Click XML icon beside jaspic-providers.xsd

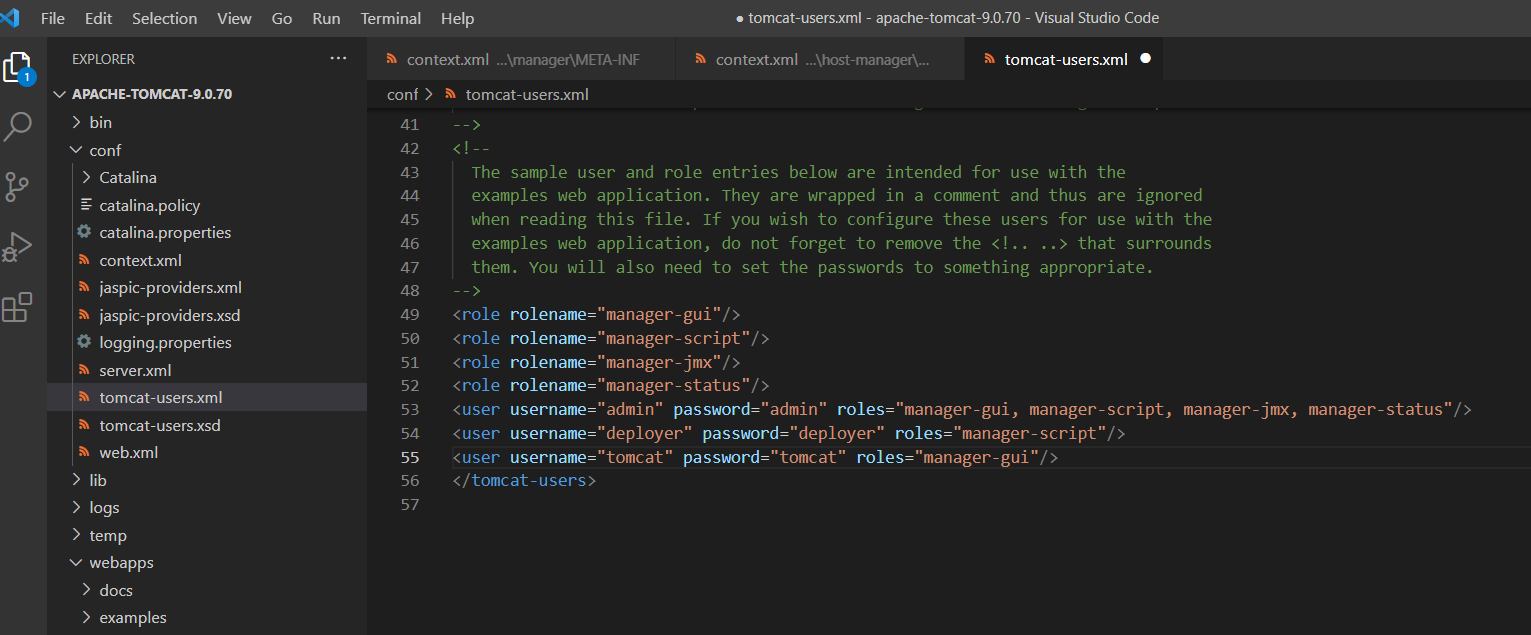pyautogui.click(x=84, y=315)
